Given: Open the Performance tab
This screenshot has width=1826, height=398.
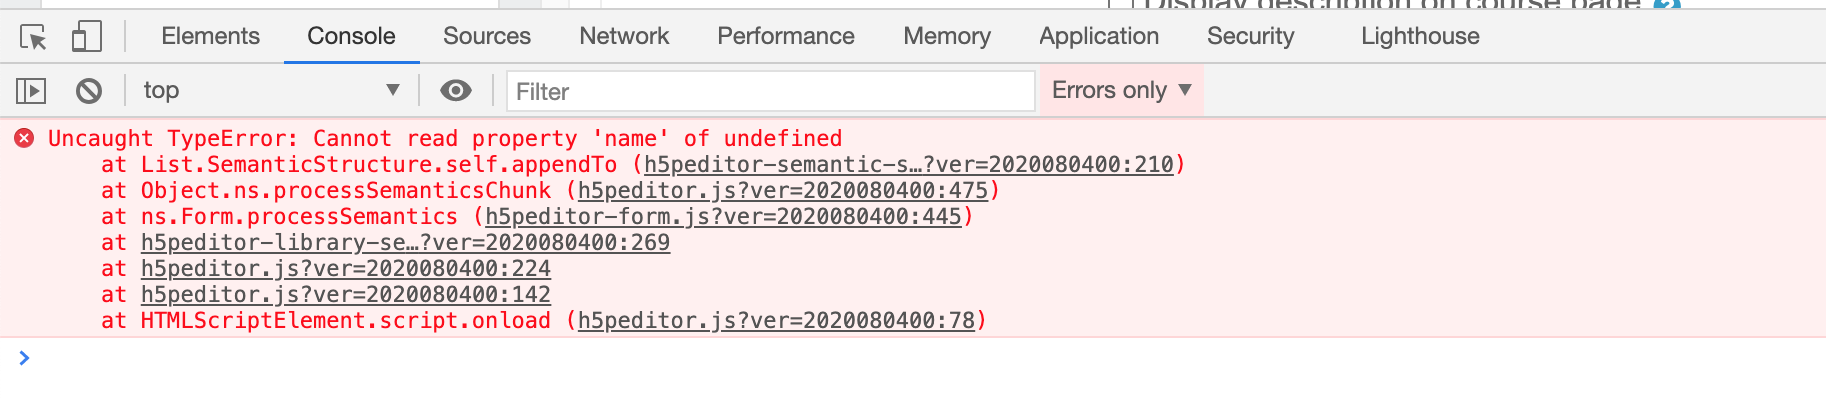Looking at the screenshot, I should 786,36.
